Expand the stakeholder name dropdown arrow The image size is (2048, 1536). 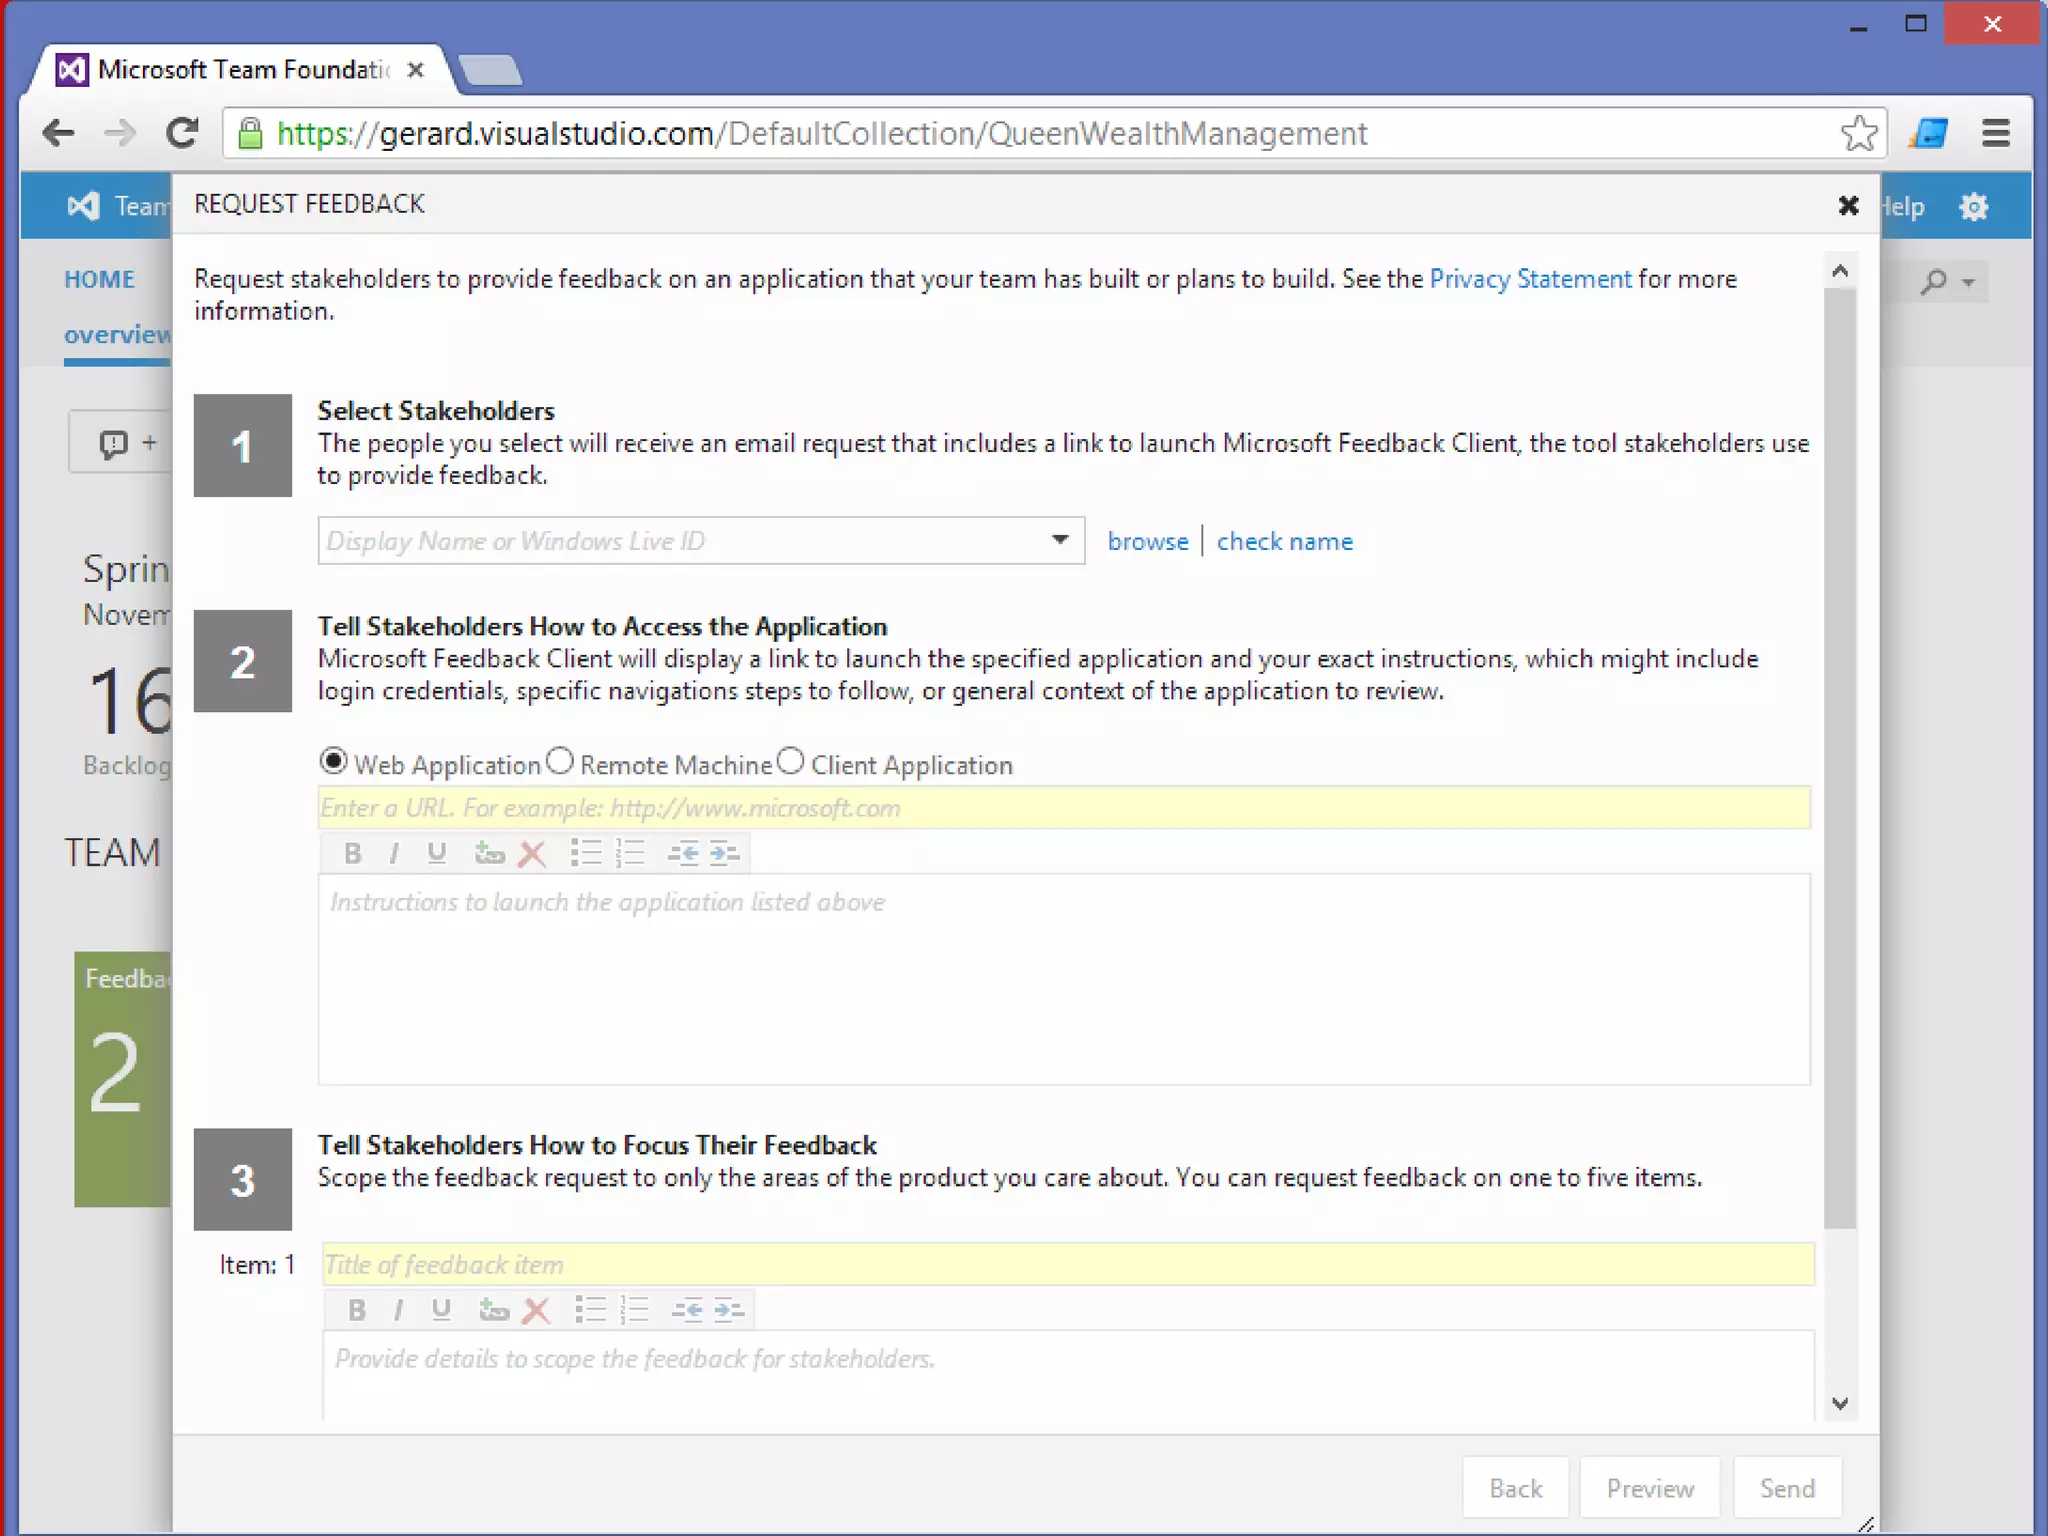[x=1060, y=541]
